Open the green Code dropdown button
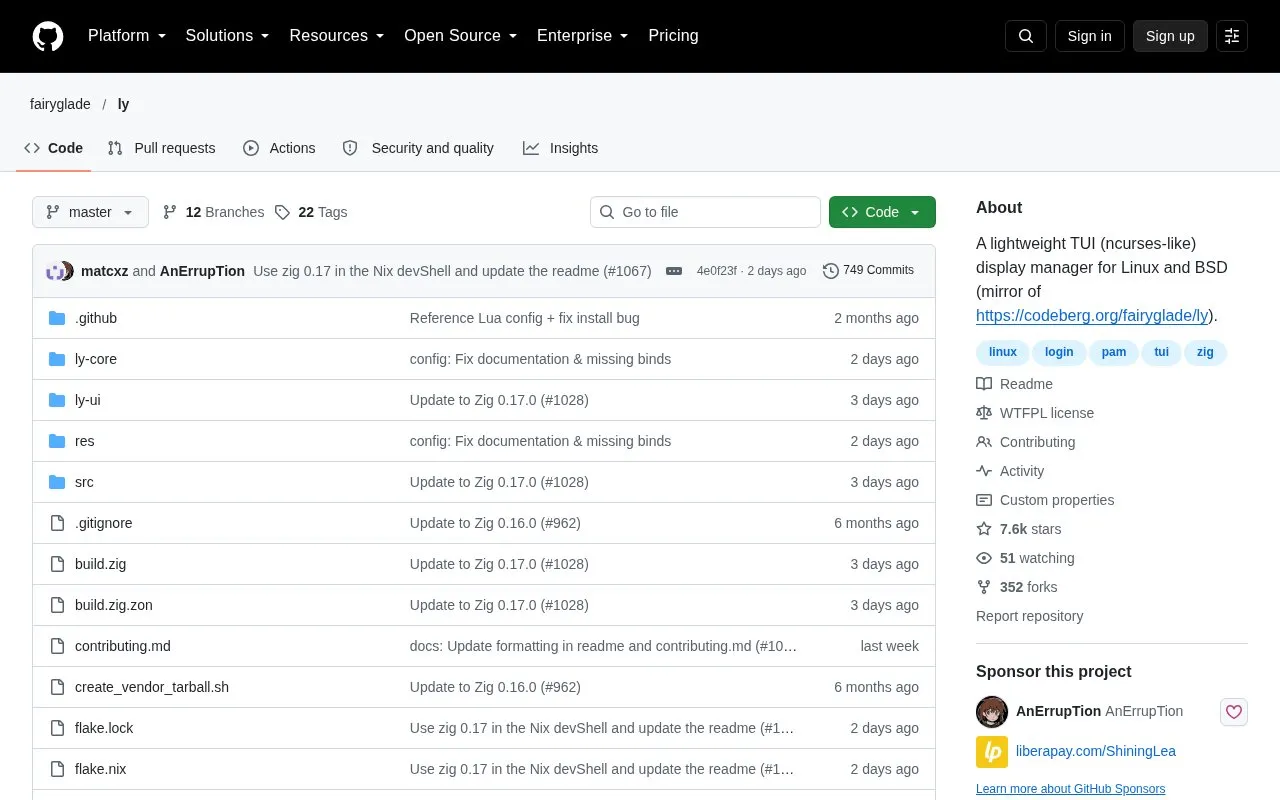1280x800 pixels. tap(882, 212)
